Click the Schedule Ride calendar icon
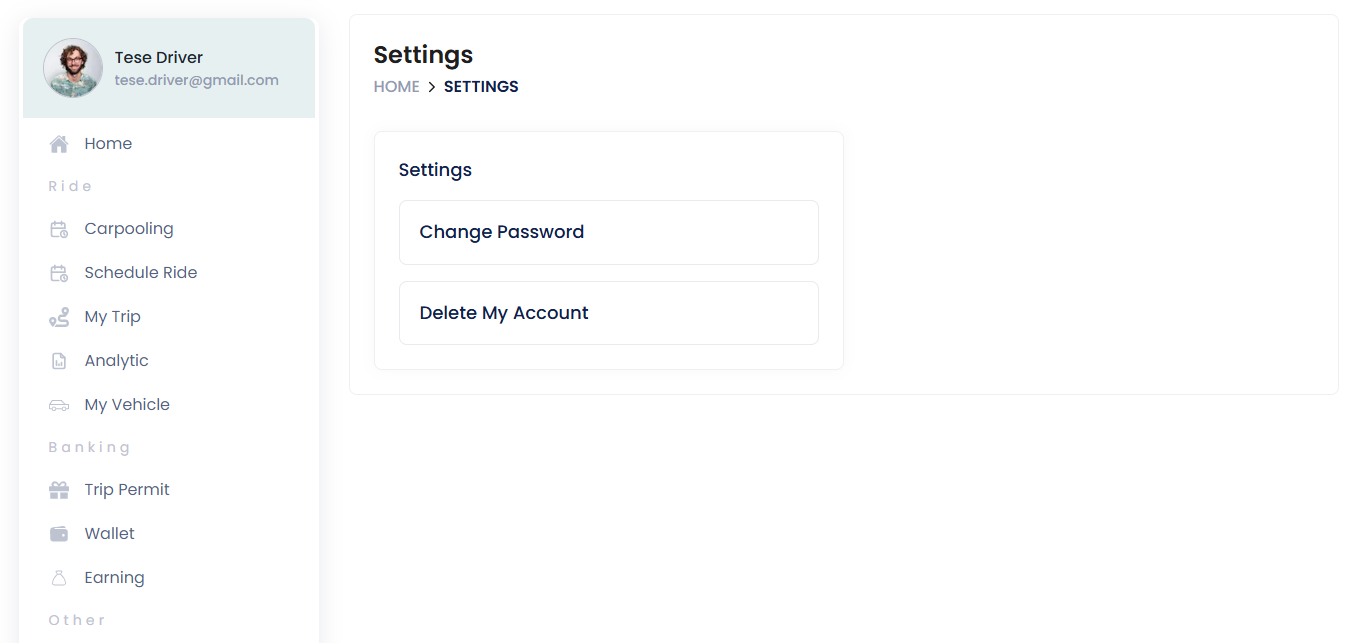The height and width of the screenshot is (643, 1366). pos(59,273)
